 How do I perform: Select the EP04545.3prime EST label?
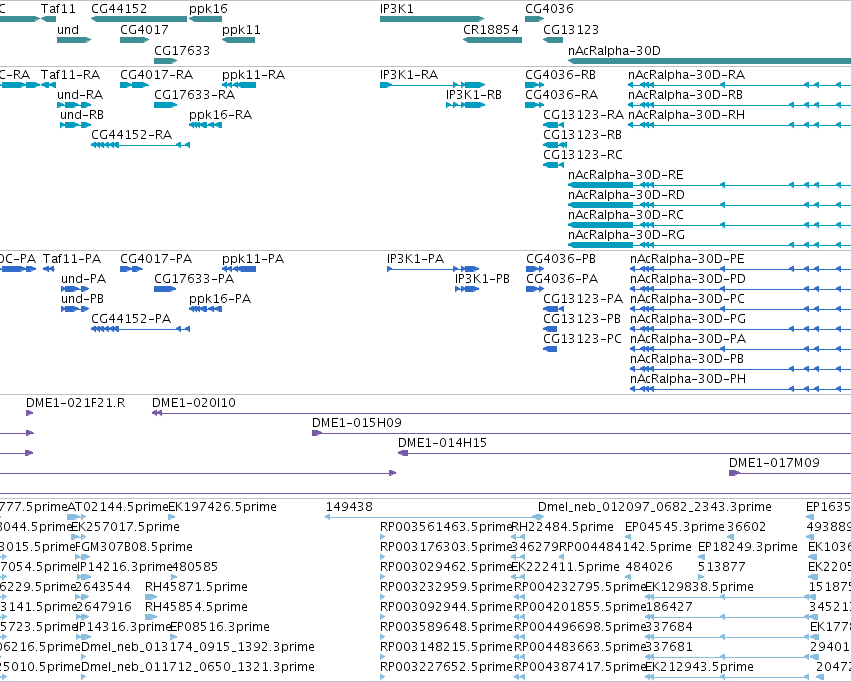[675, 527]
